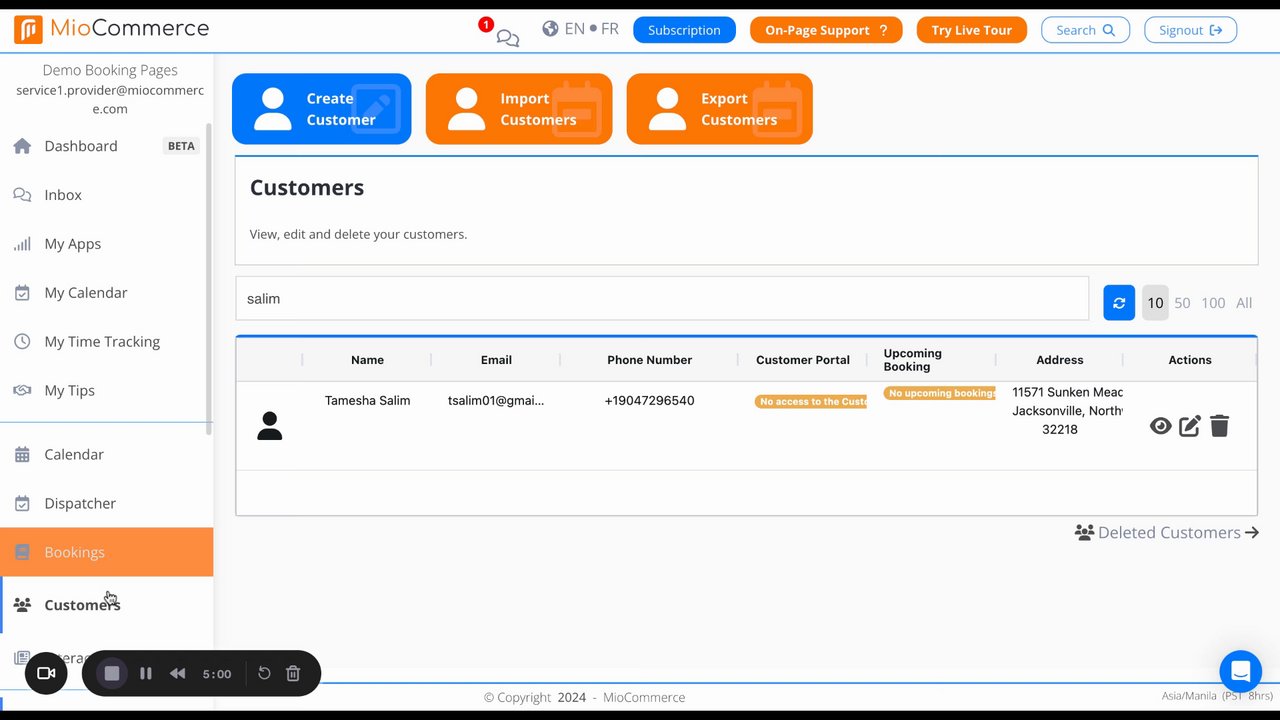Open Dashboard in the sidebar
This screenshot has width=1280, height=720.
81,146
